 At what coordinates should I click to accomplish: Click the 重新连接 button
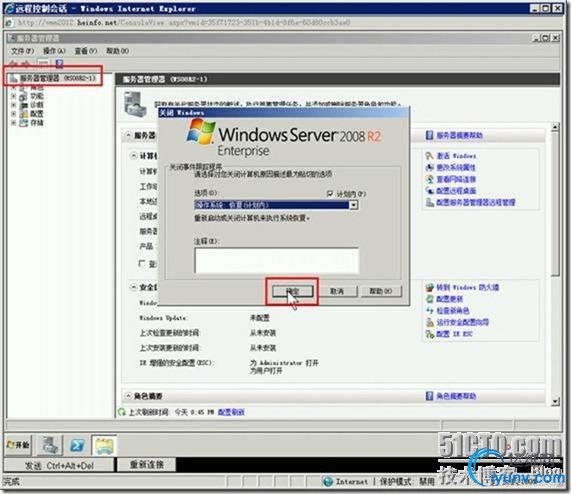tap(147, 465)
